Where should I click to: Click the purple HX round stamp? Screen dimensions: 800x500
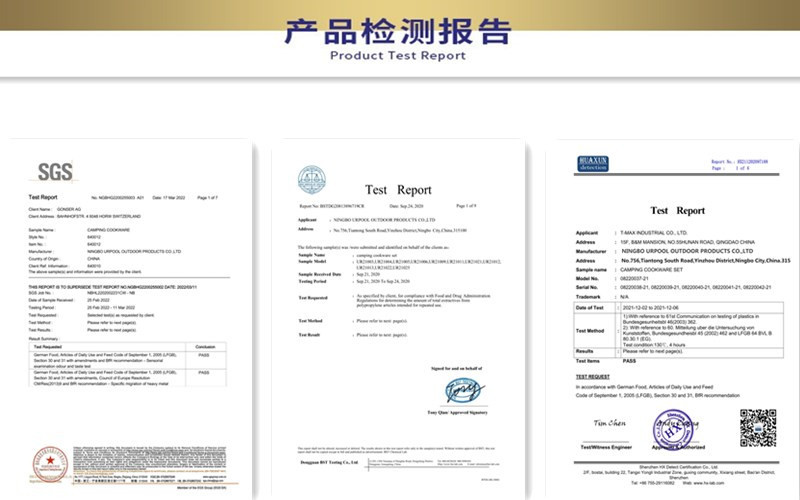672,429
